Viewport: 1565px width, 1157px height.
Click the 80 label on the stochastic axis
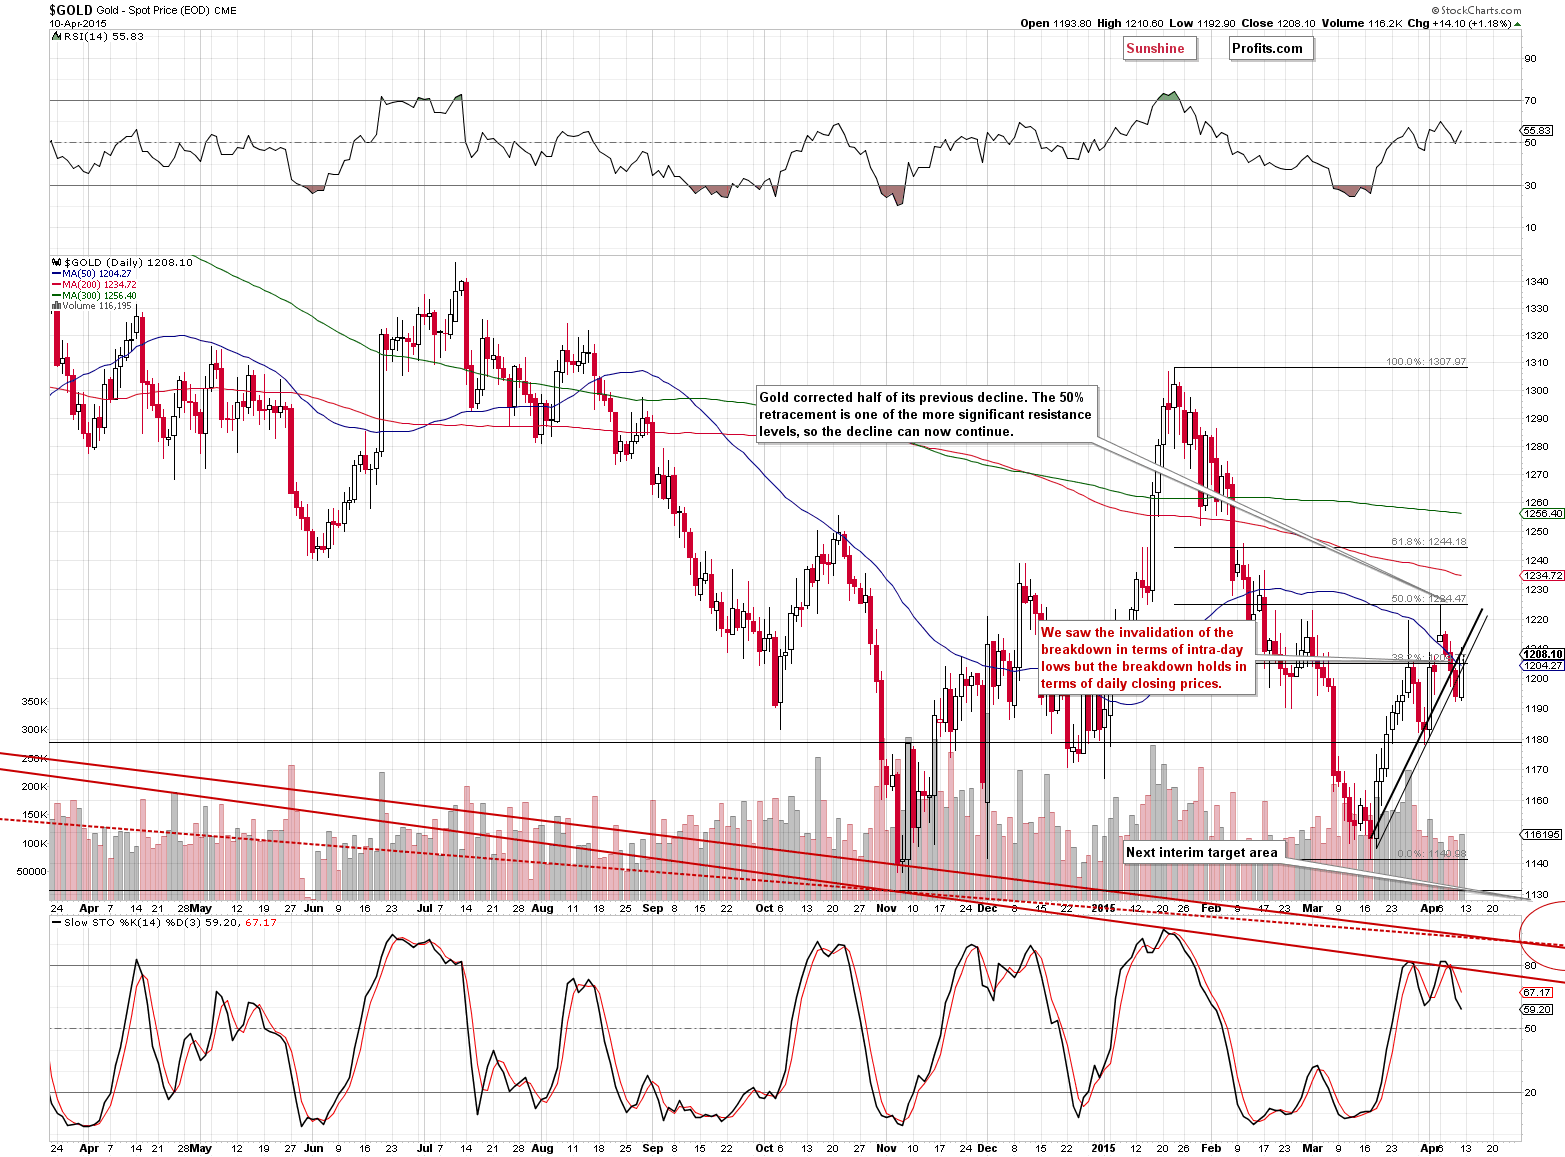coord(1530,965)
